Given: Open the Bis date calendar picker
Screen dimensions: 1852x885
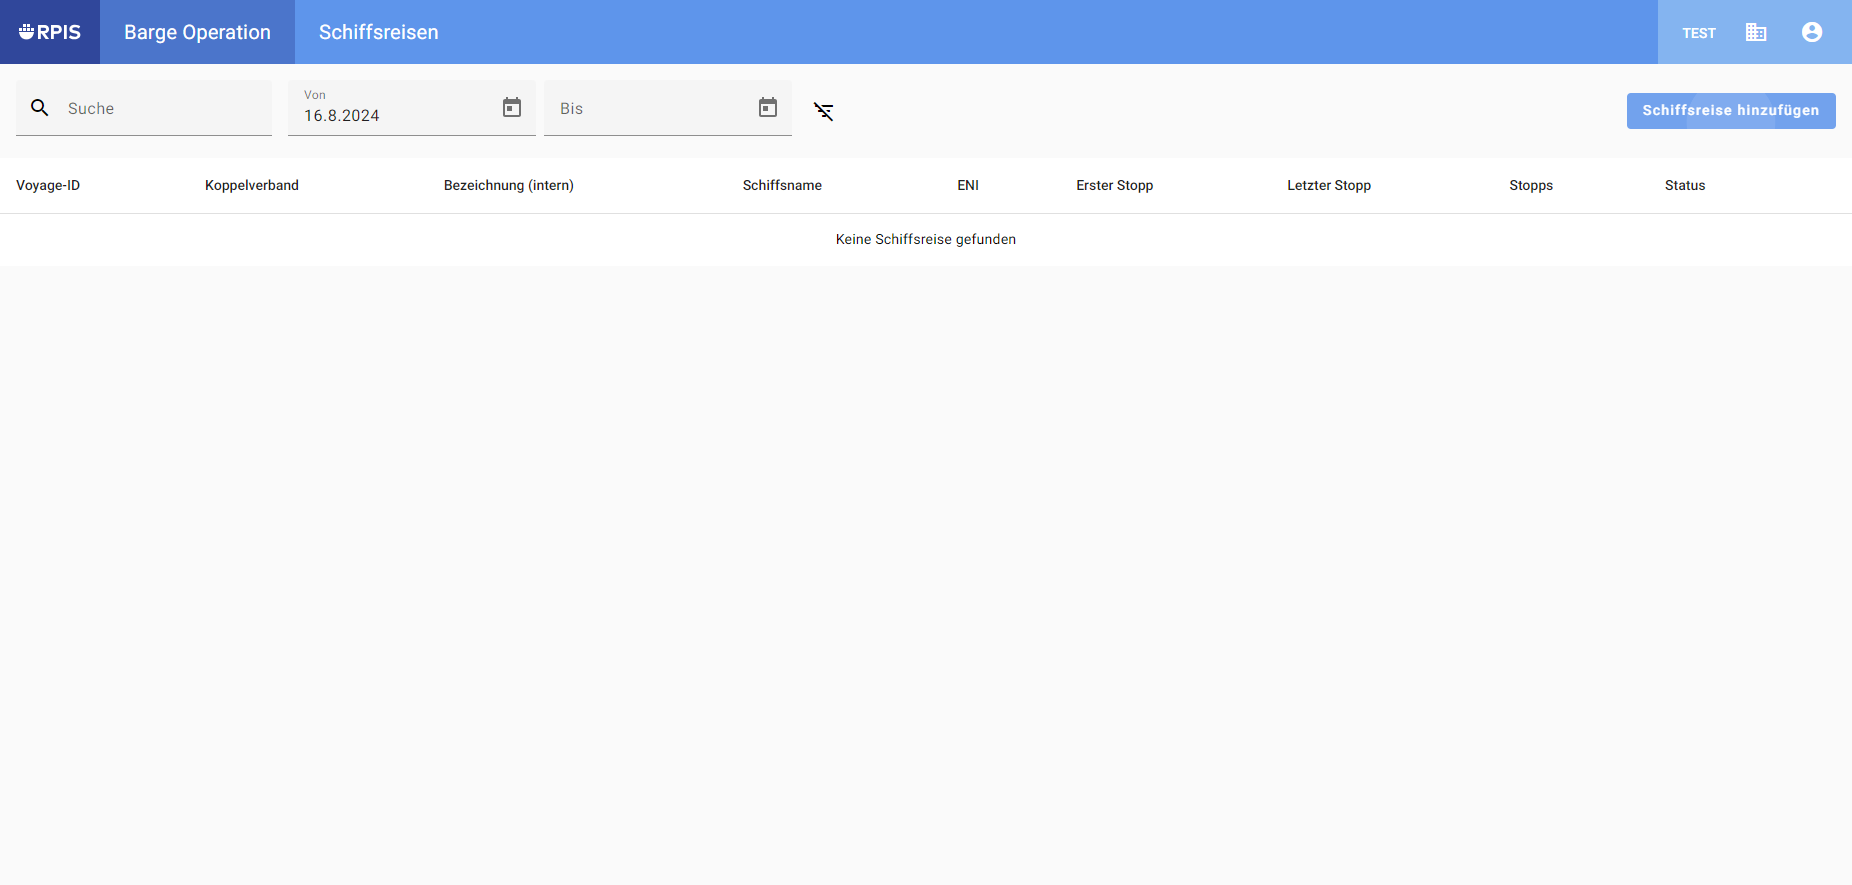Looking at the screenshot, I should pos(768,108).
